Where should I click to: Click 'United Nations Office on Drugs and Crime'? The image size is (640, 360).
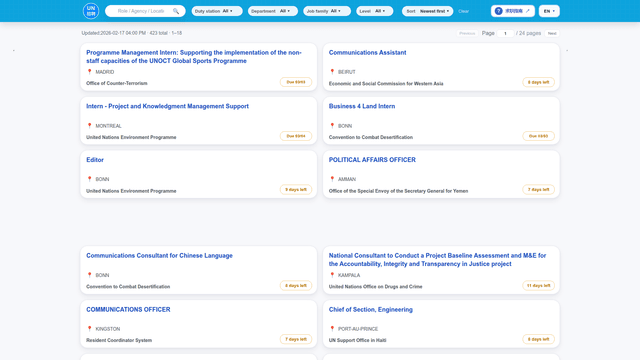[376, 287]
